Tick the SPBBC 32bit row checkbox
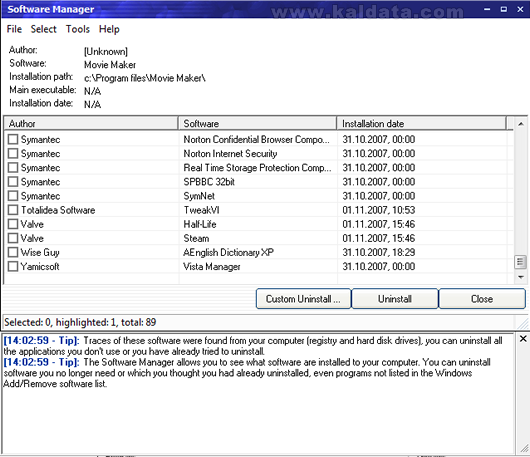 click(x=13, y=182)
